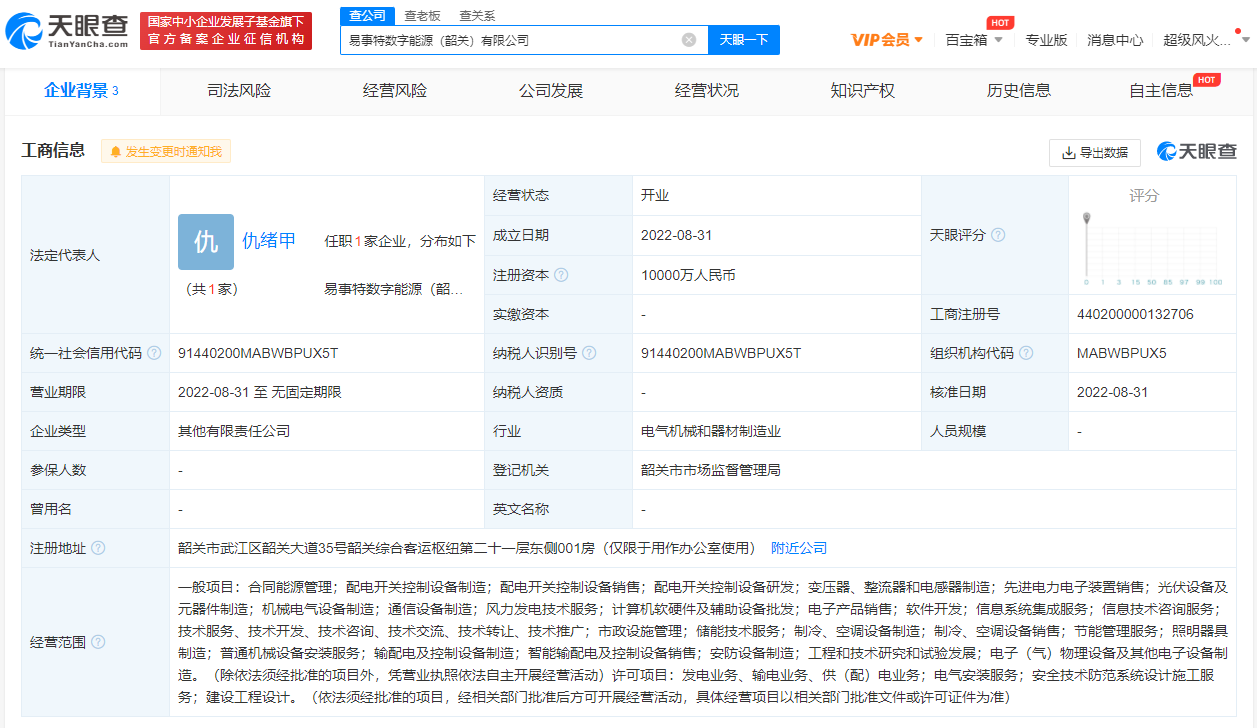The image size is (1257, 728).
Task: Open the 消息中心 menu
Action: [x=1115, y=40]
